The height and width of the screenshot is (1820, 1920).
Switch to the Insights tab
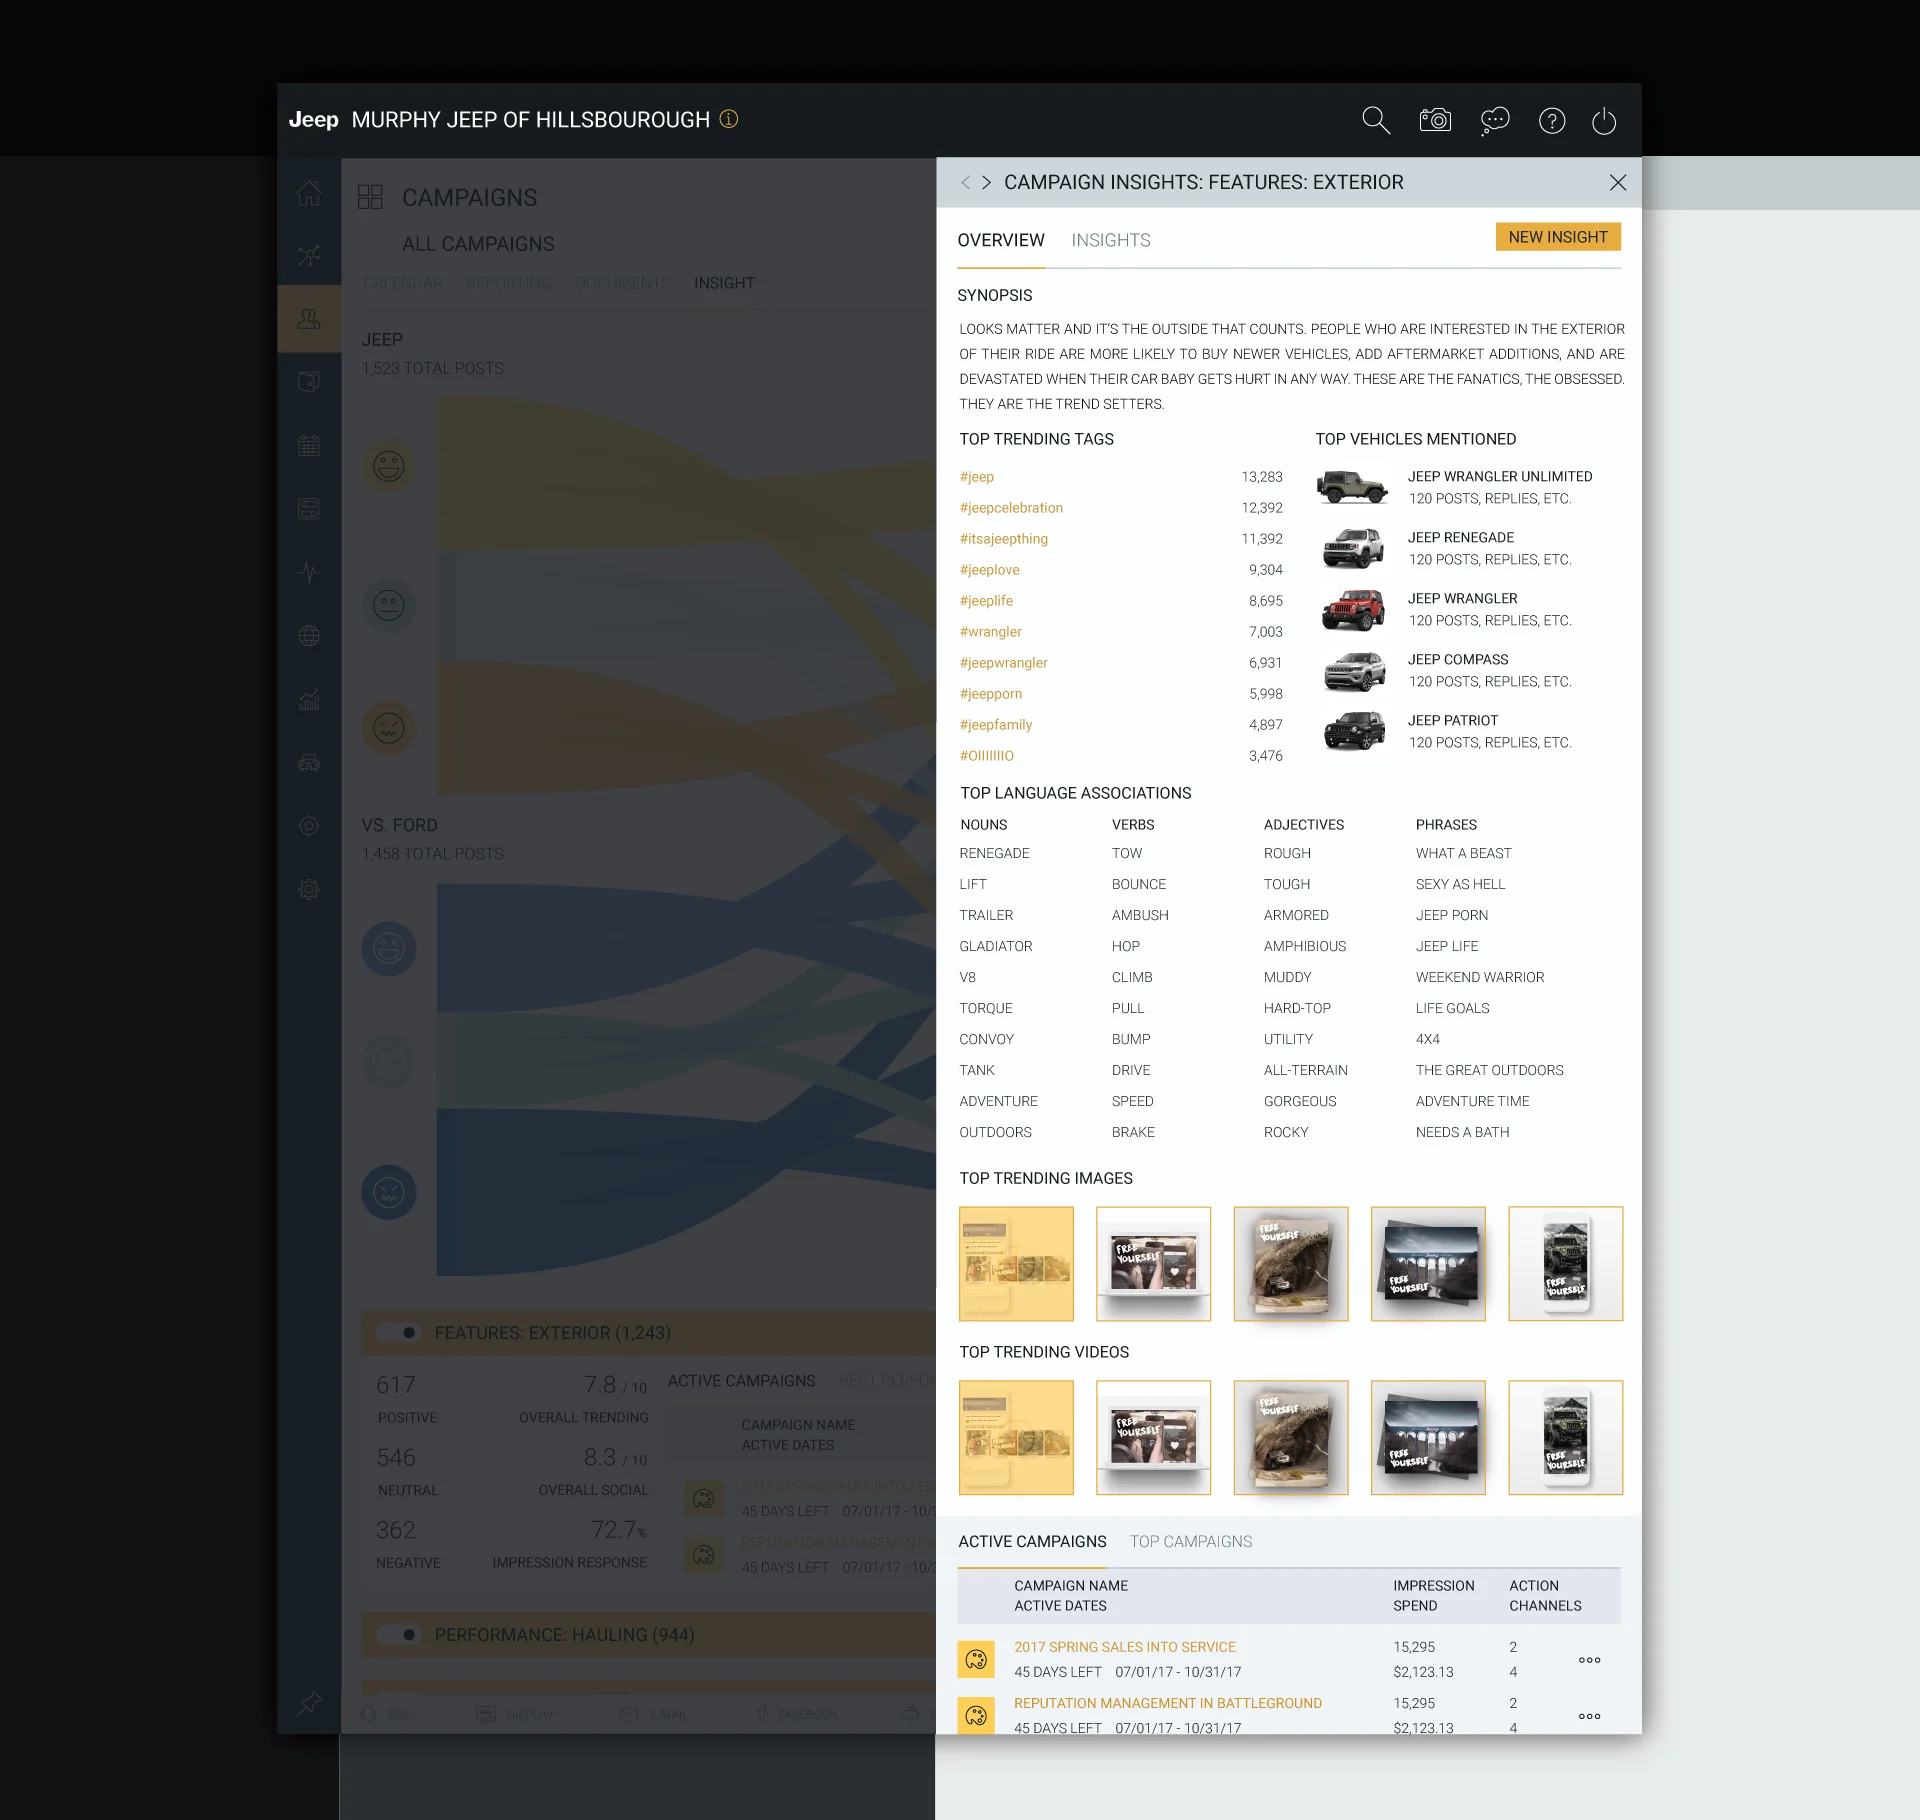point(1111,240)
